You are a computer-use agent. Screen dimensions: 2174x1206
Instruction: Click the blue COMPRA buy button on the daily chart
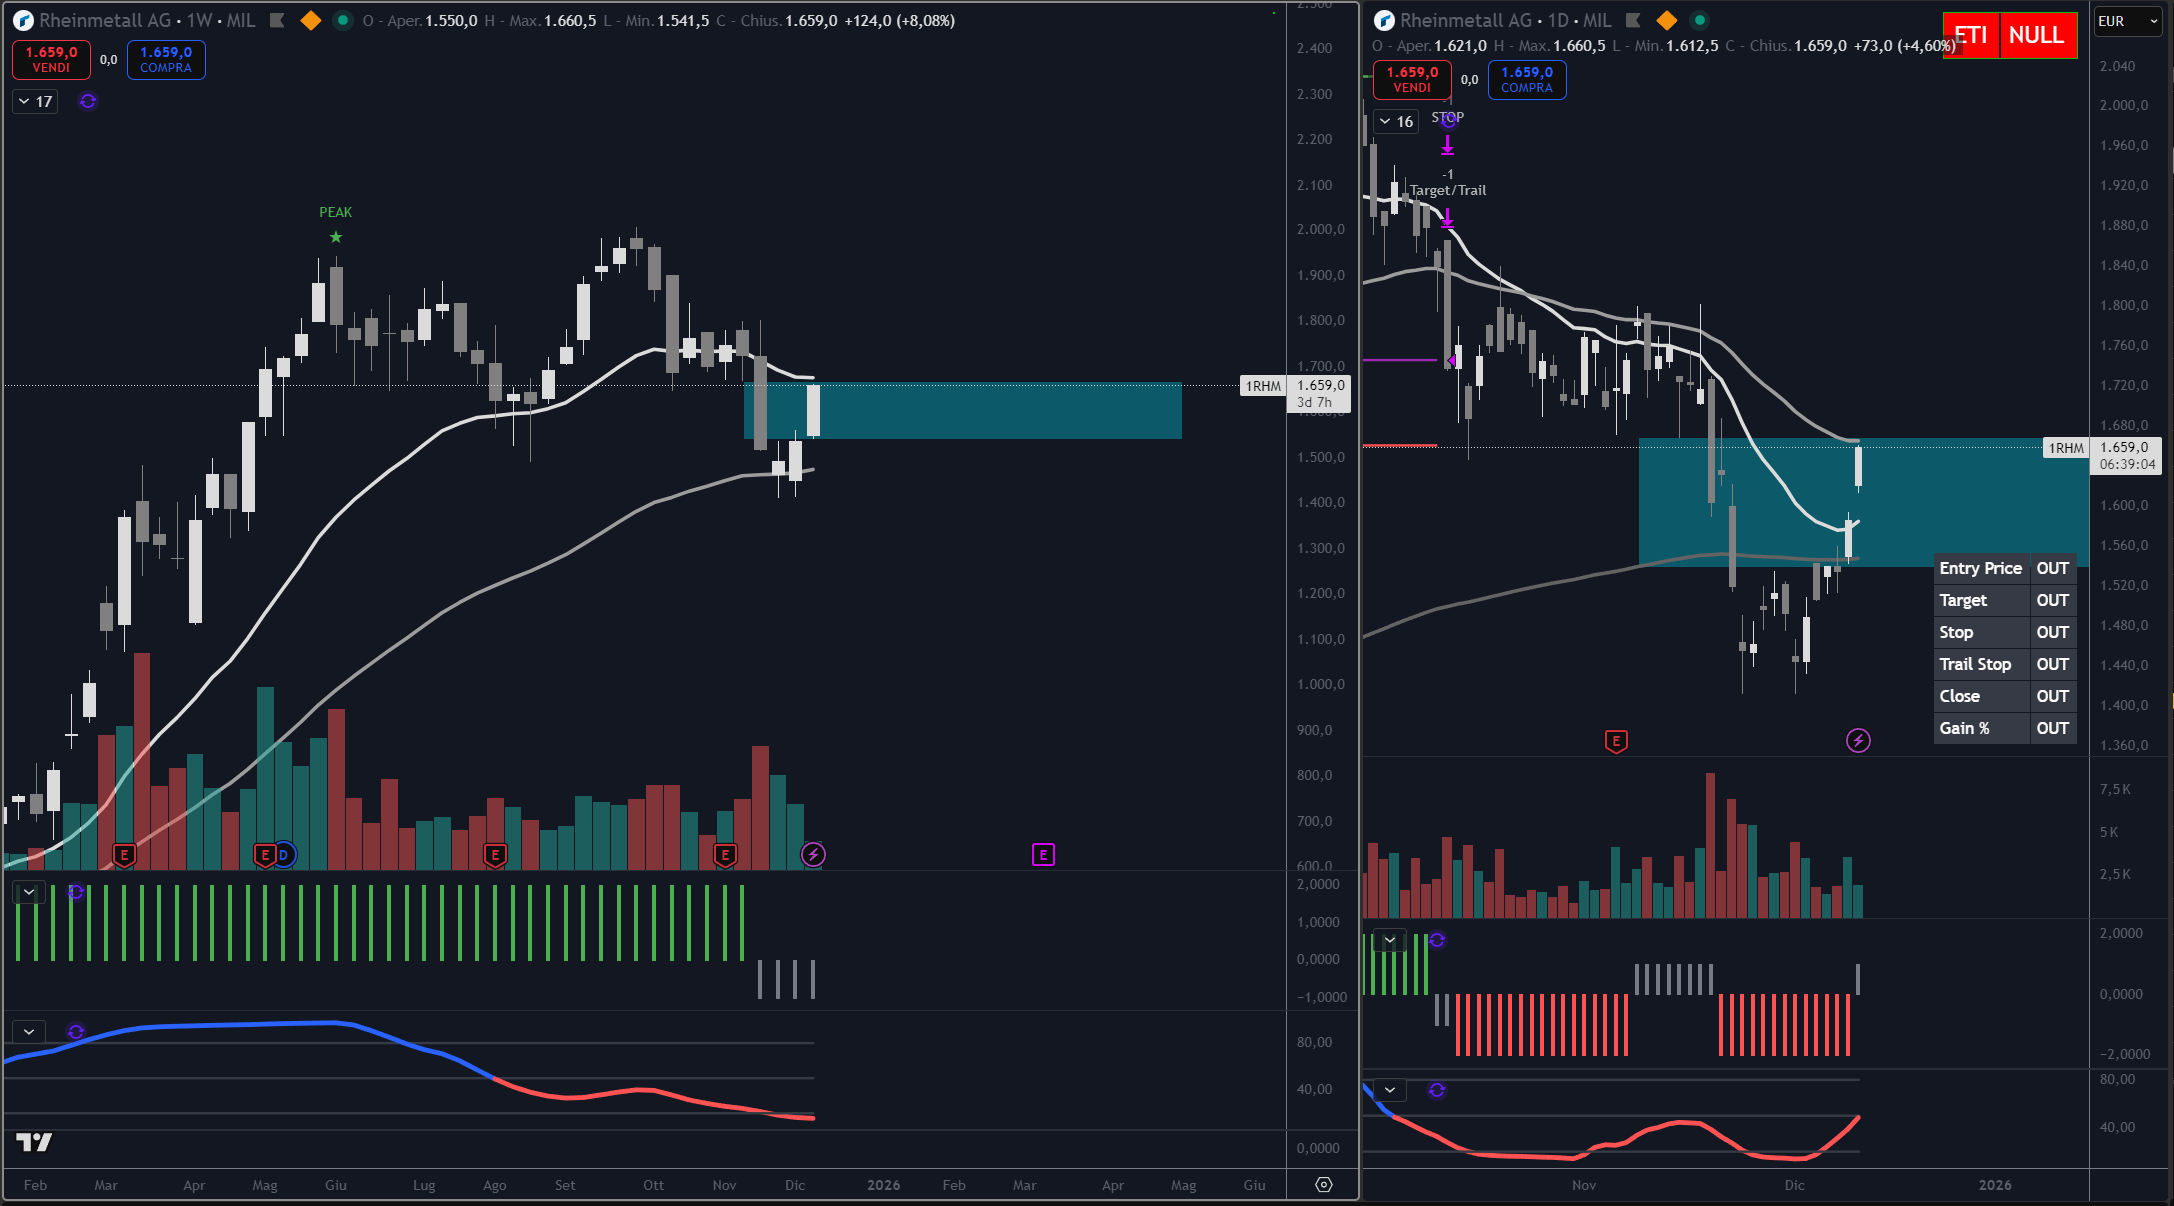(x=1526, y=79)
